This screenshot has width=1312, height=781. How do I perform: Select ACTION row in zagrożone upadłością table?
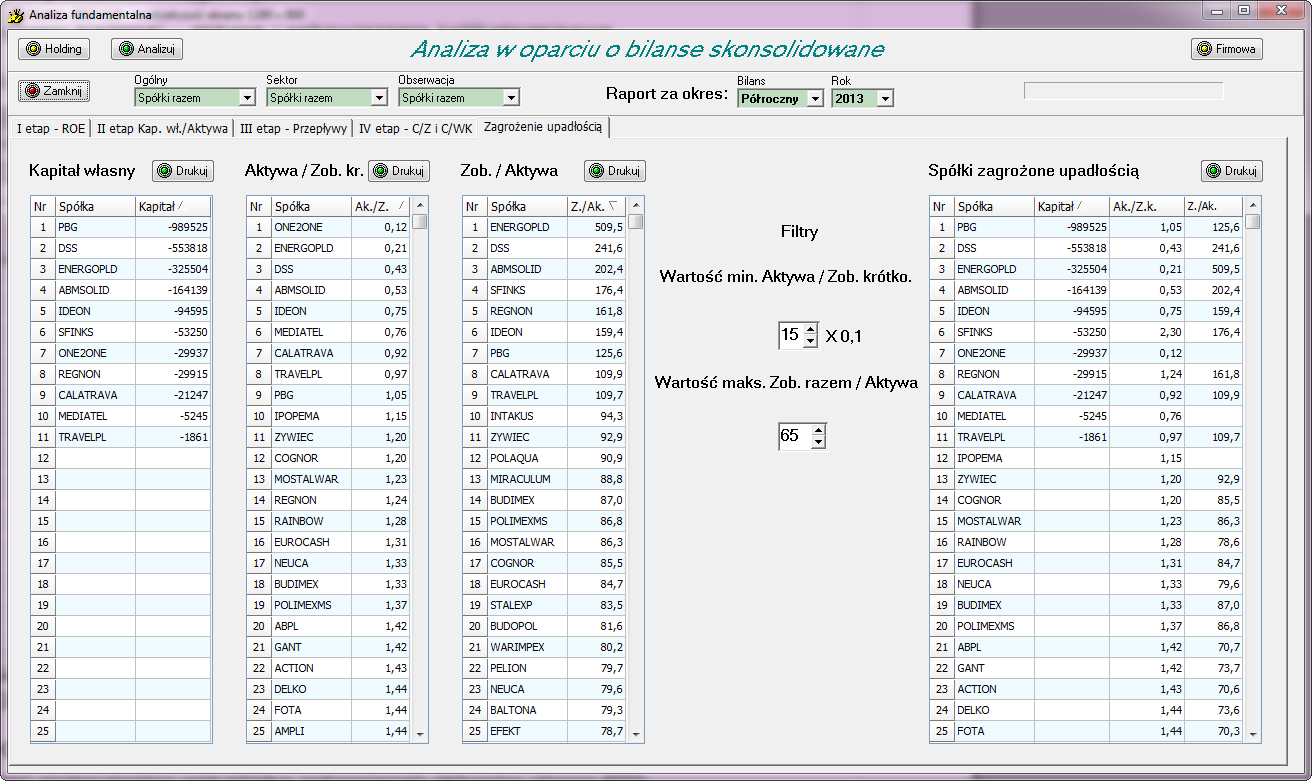(x=1087, y=689)
